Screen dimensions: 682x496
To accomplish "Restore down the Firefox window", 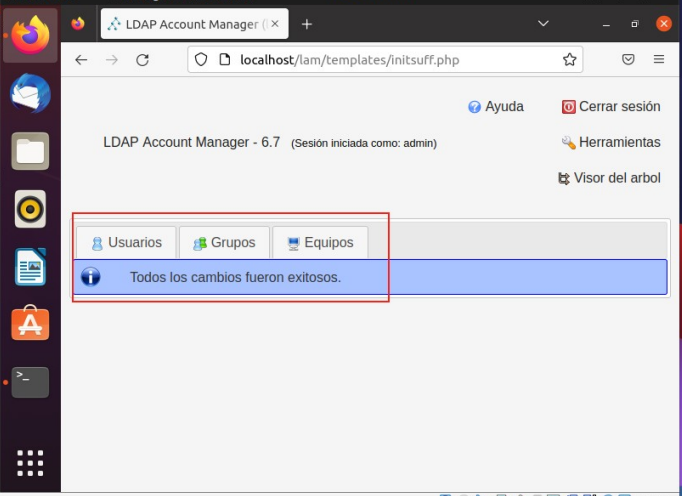I will [x=635, y=24].
